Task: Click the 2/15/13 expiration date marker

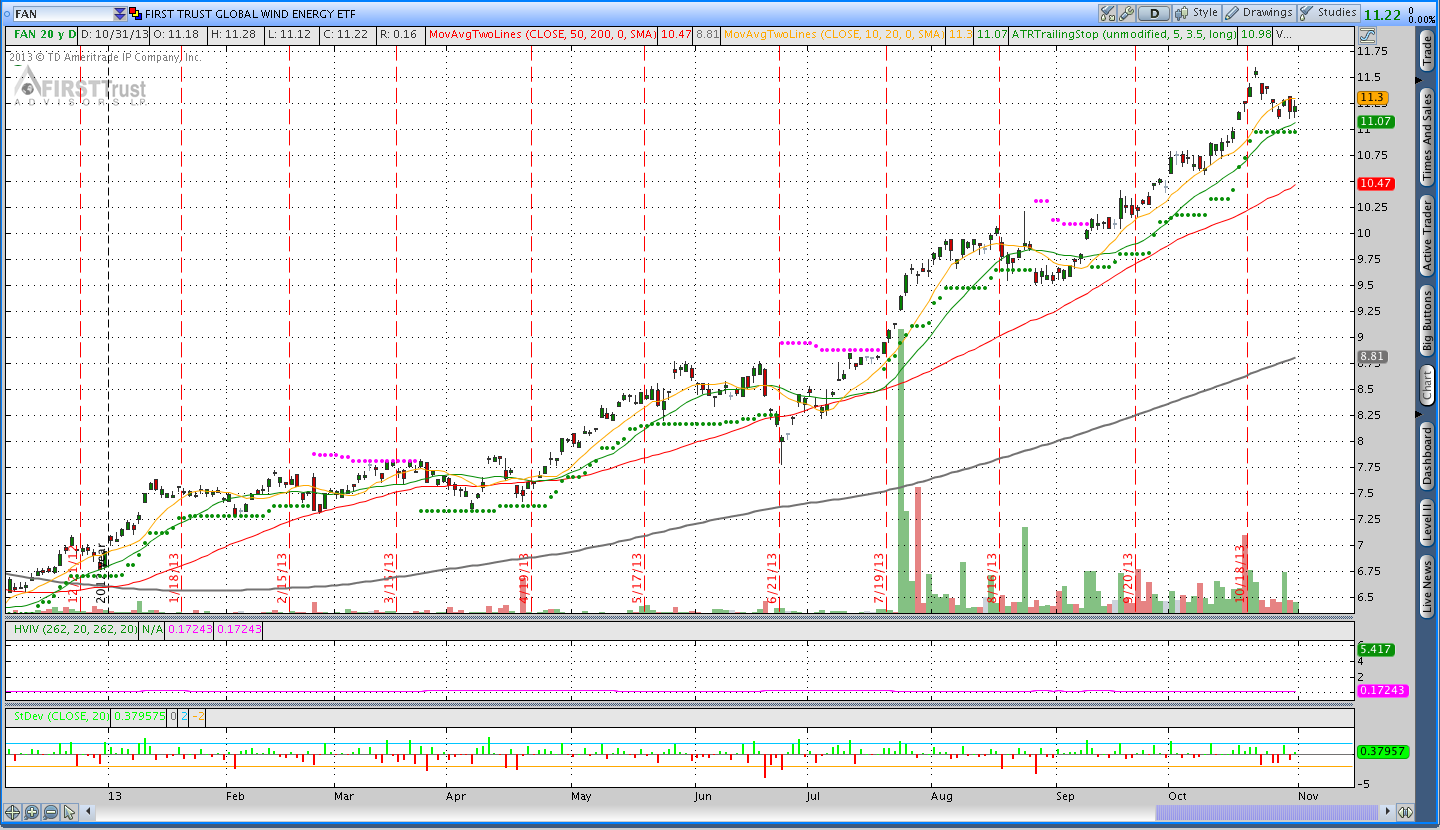Action: 282,577
